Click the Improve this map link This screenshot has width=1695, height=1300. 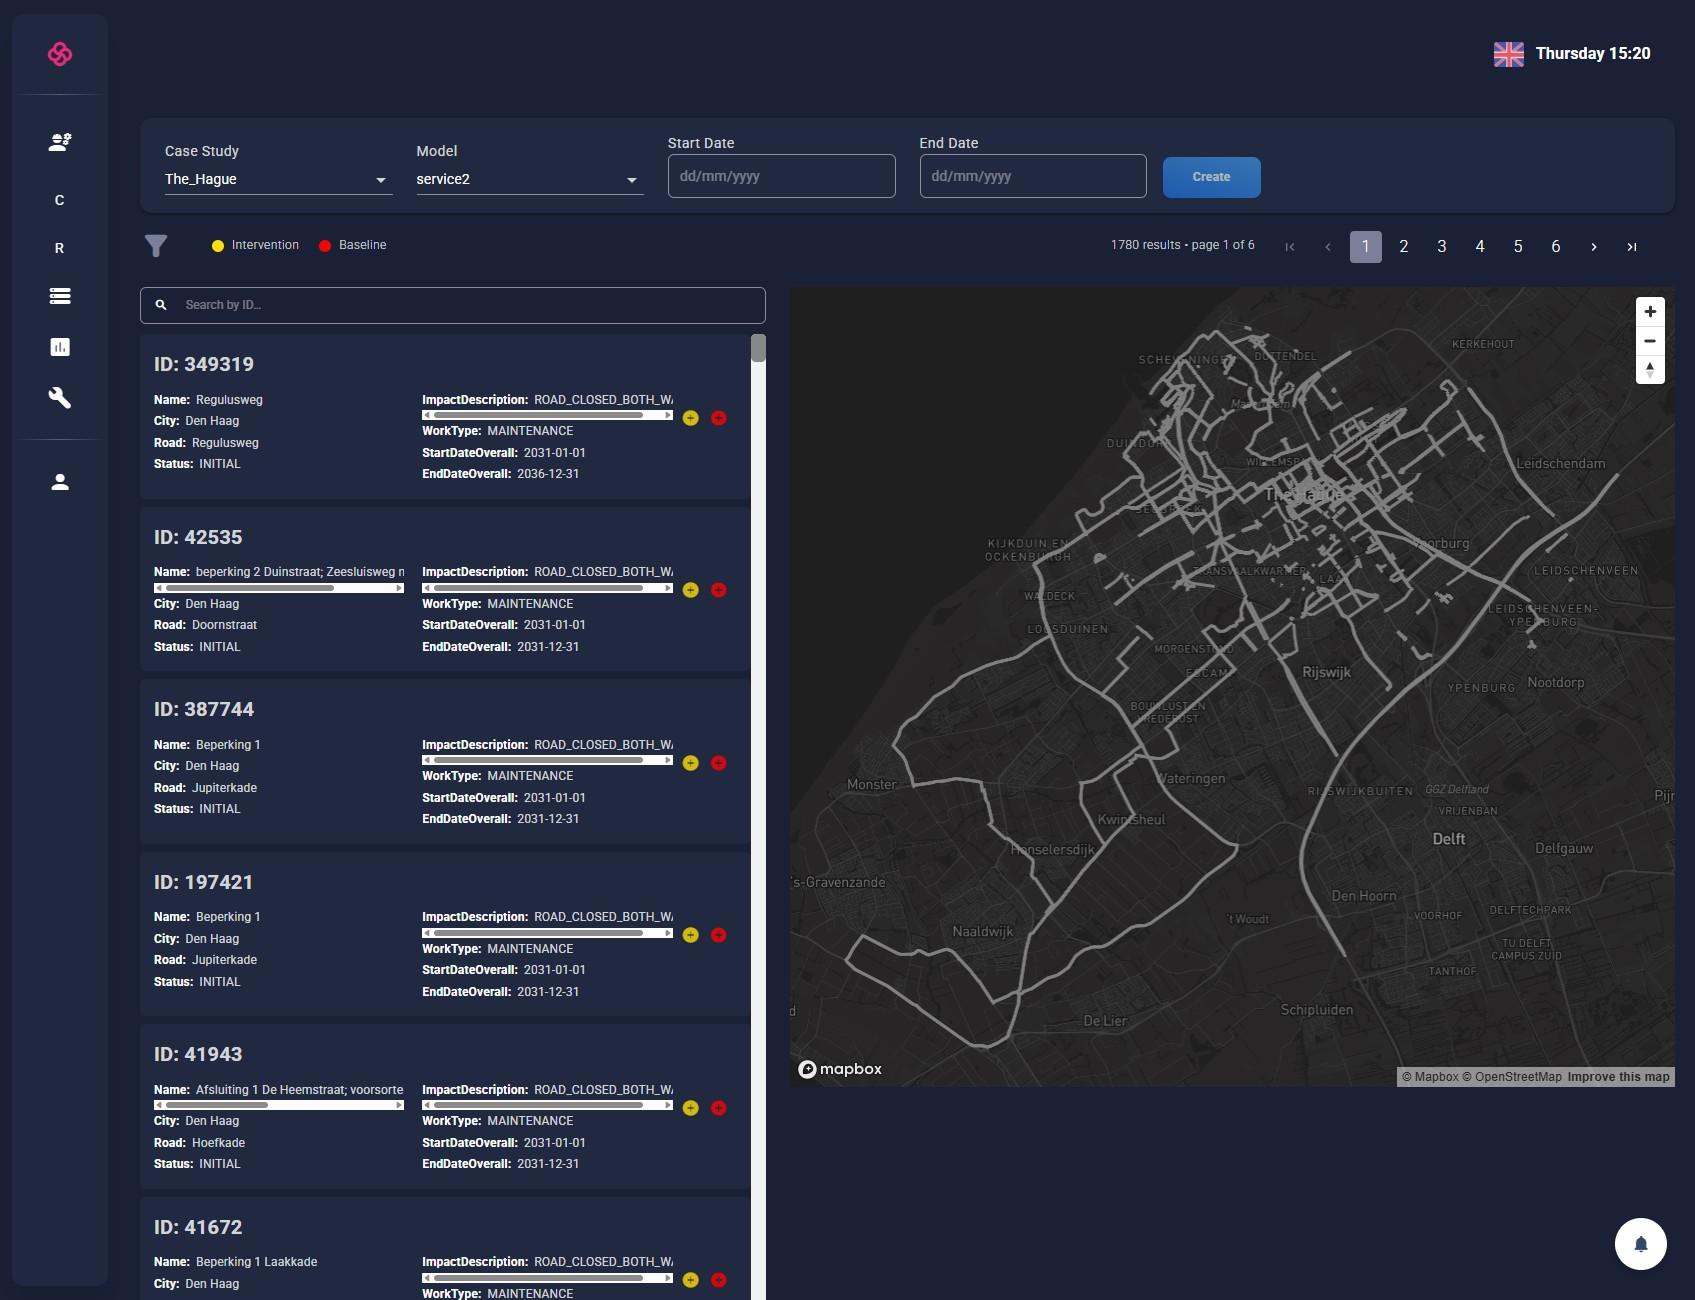click(1618, 1077)
